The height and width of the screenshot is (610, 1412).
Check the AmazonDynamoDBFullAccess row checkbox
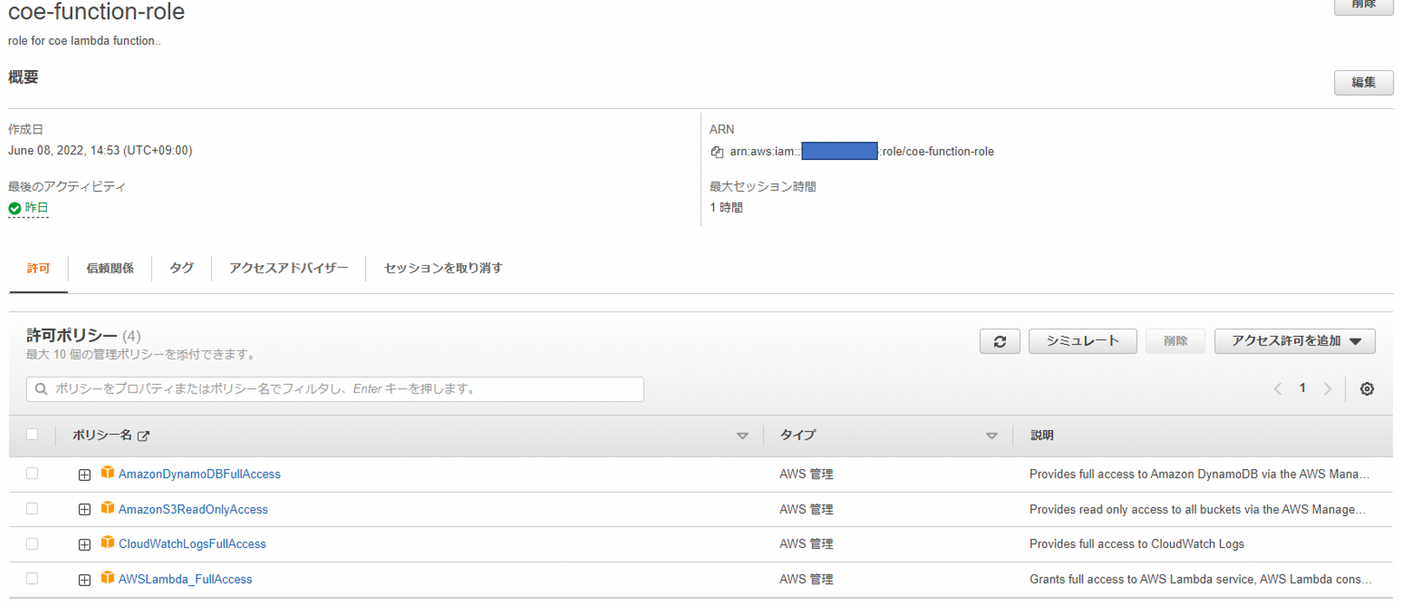[x=32, y=474]
